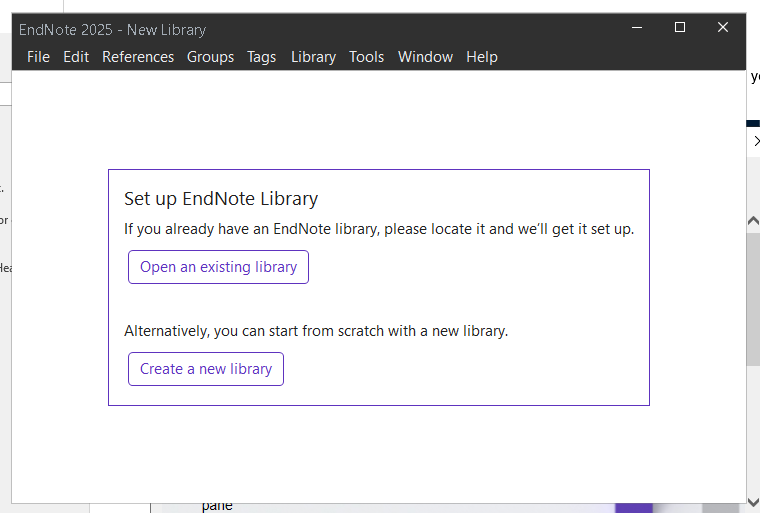Click the Set up EndNote Library heading

coord(221,198)
